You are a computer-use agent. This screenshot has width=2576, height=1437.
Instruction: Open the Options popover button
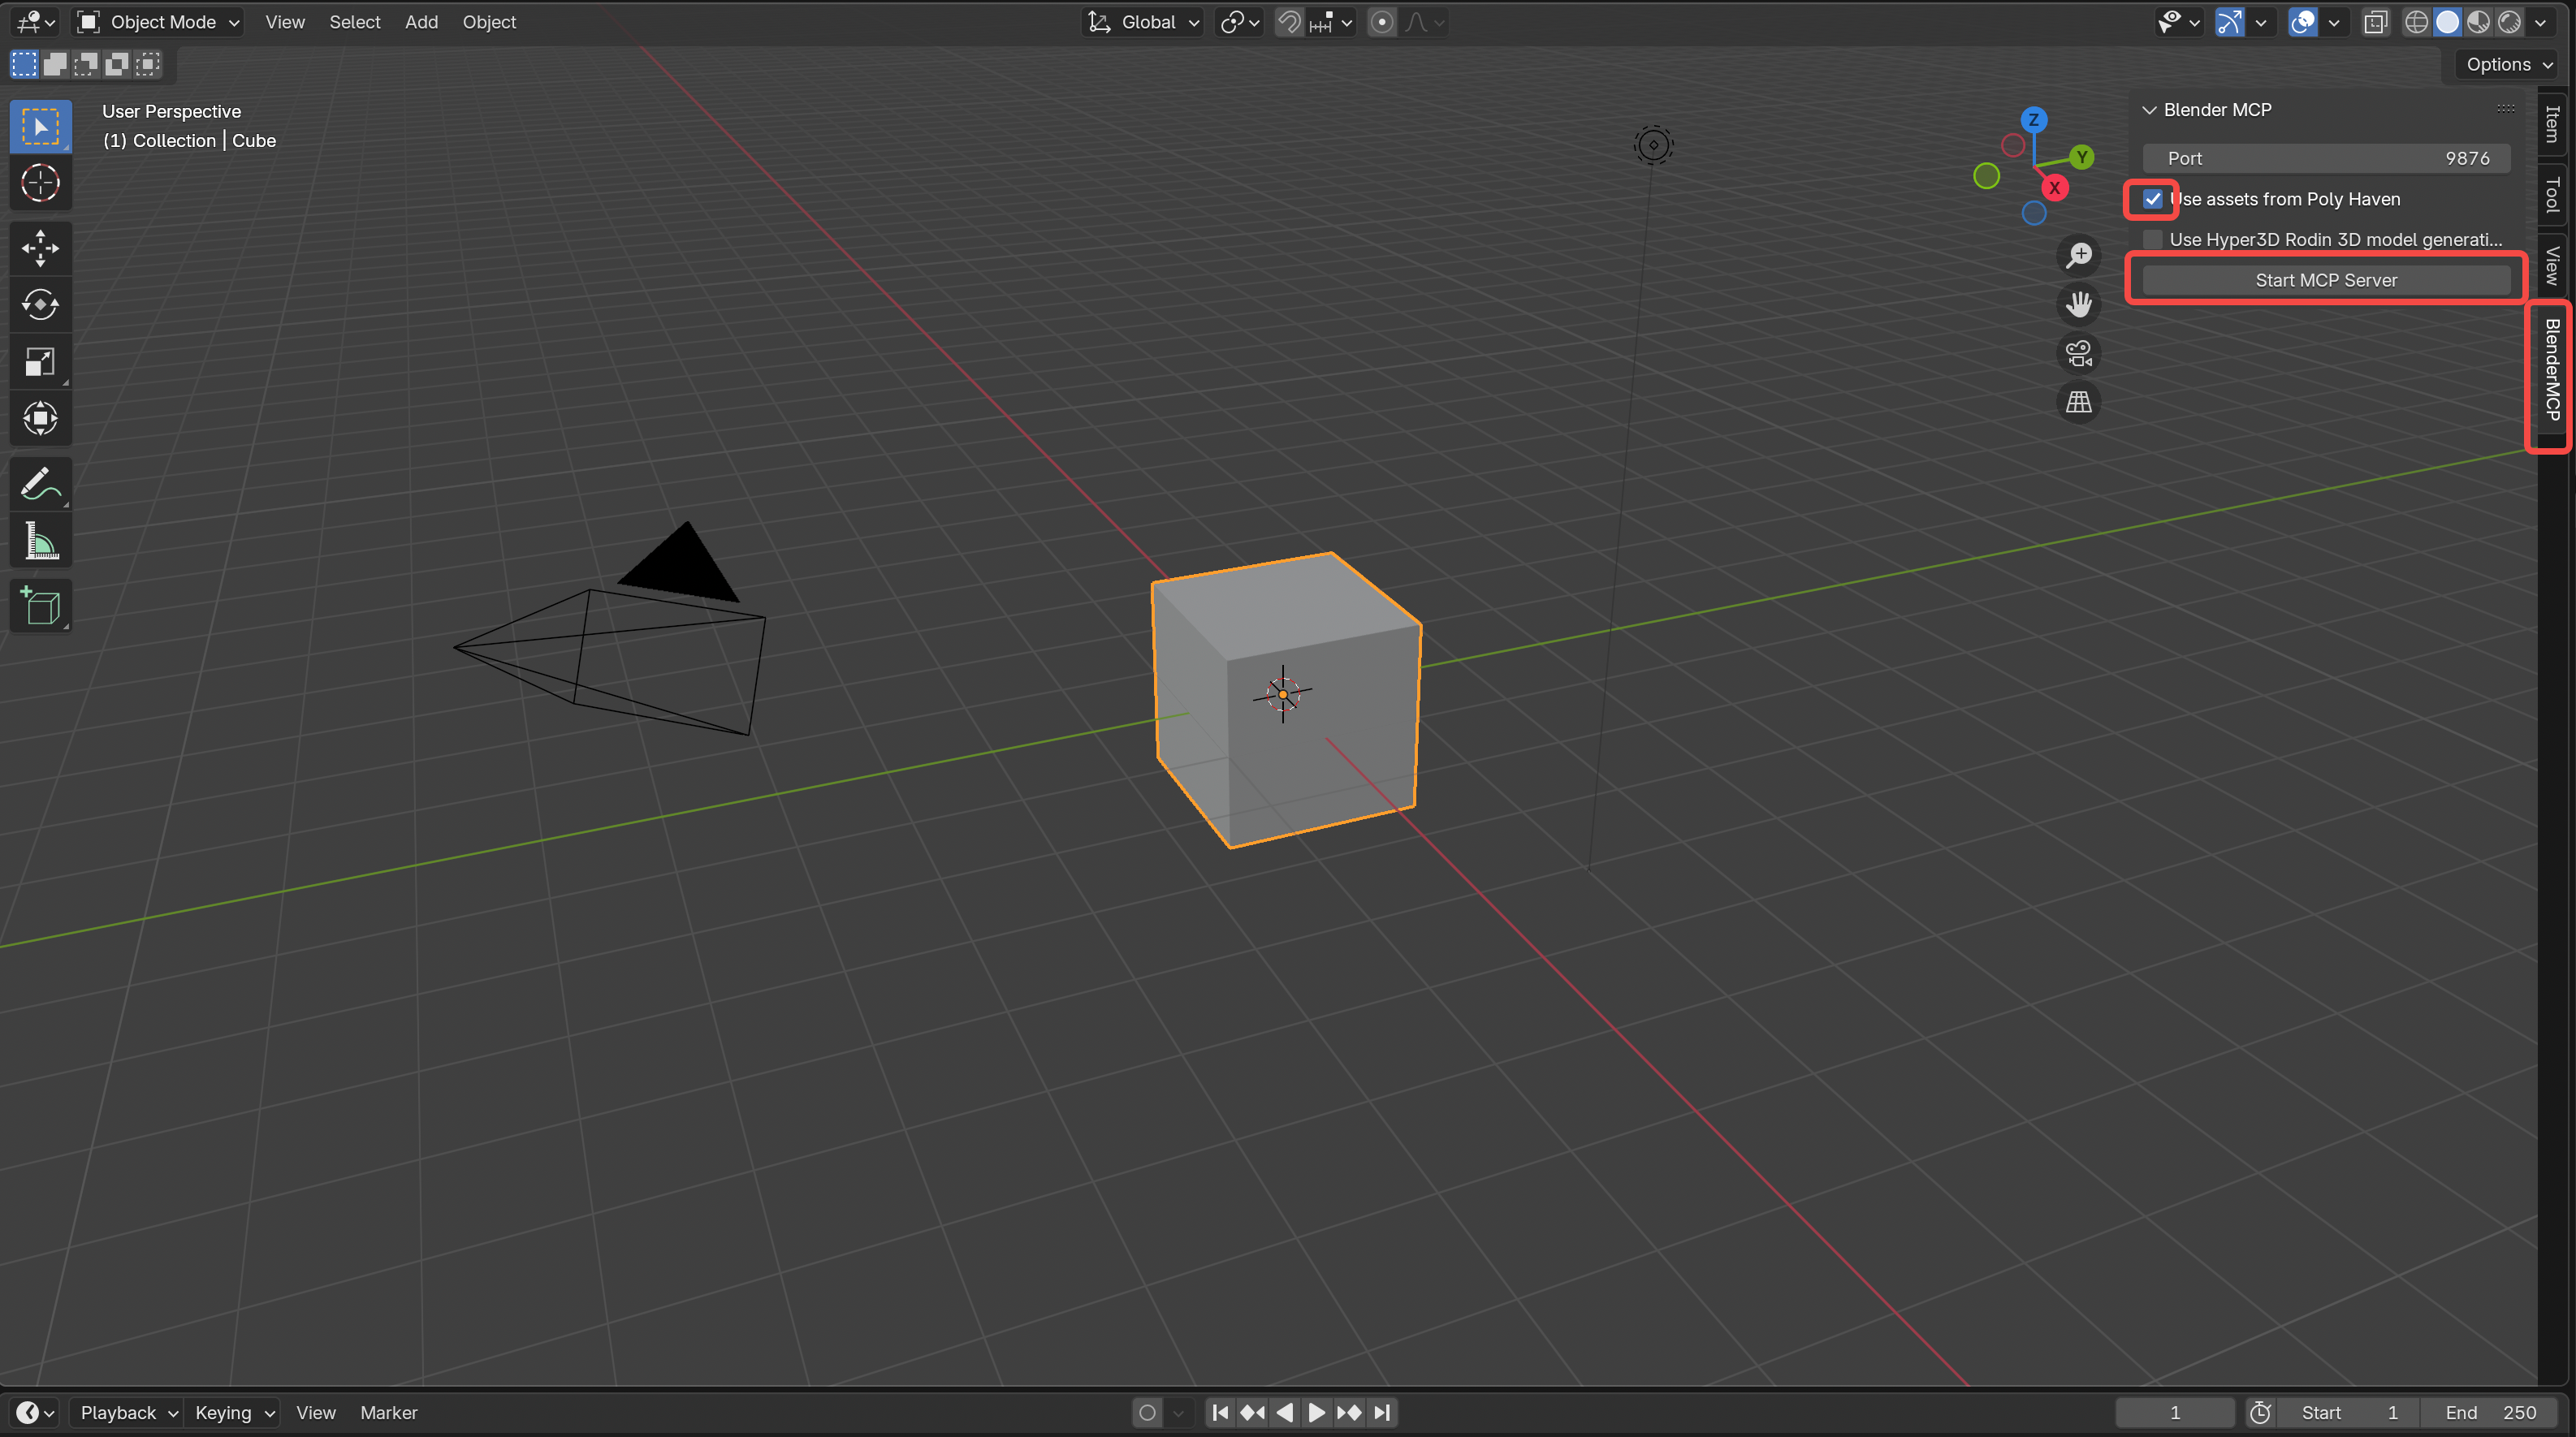point(2508,65)
